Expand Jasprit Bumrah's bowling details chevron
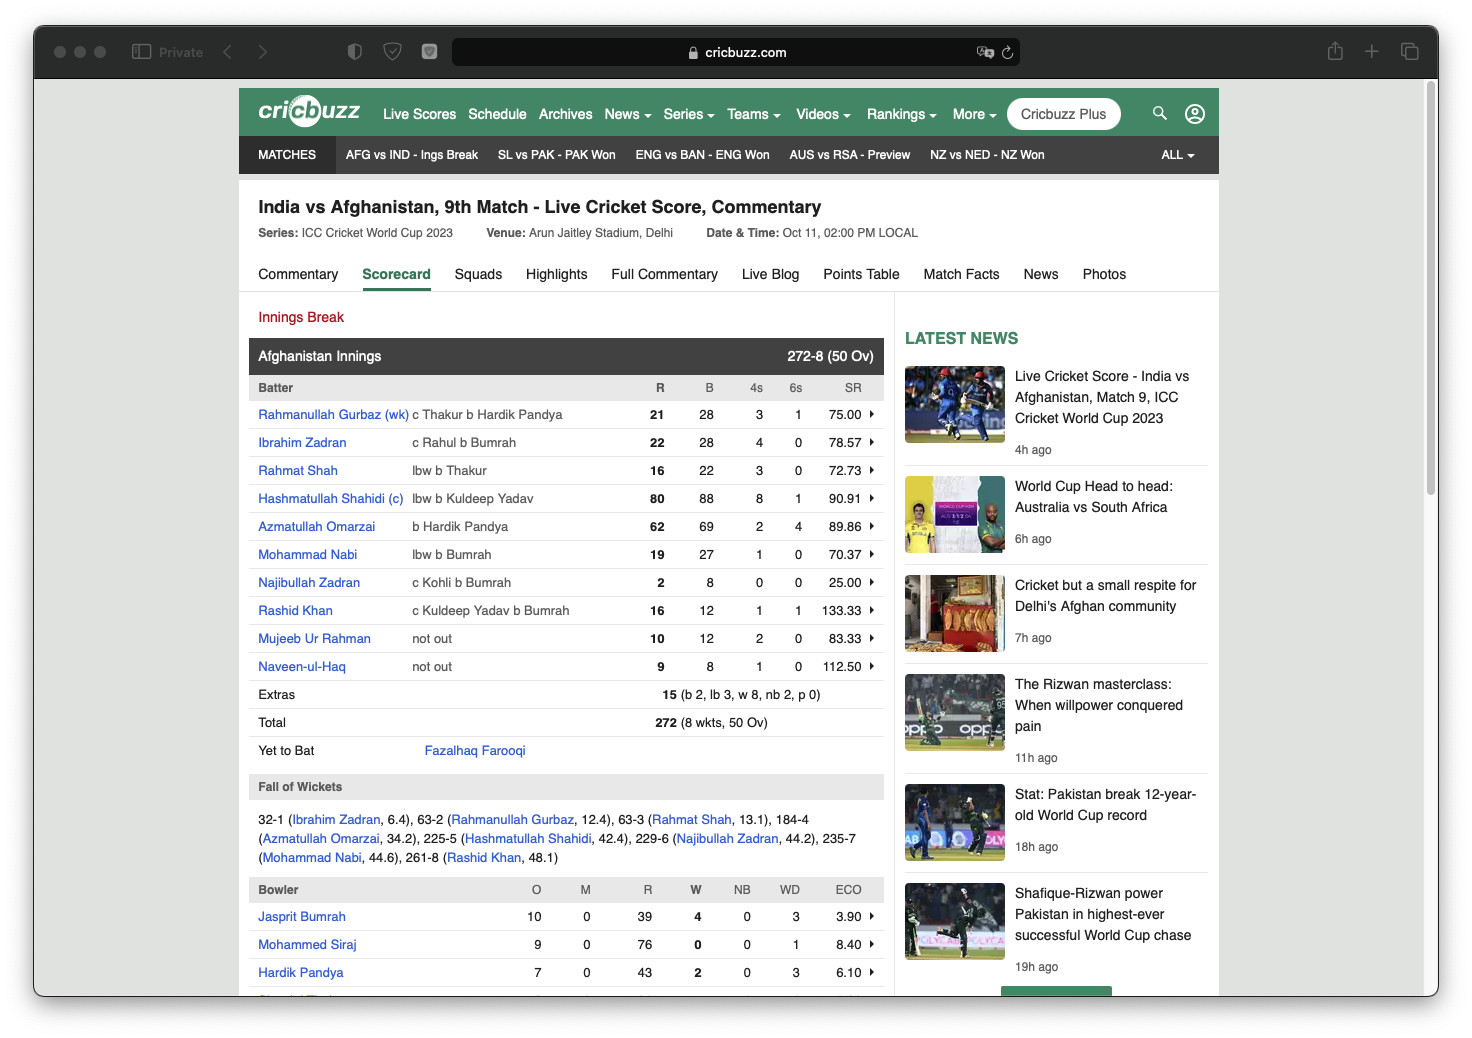1472x1038 pixels. coord(869,916)
